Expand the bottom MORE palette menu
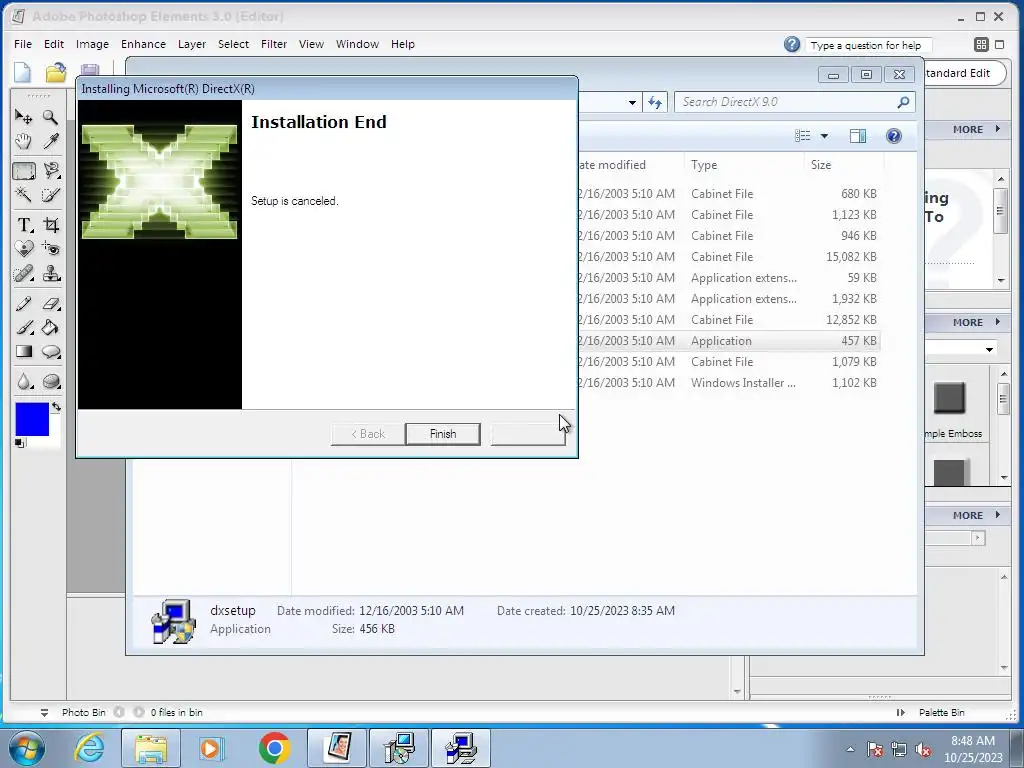1024x768 pixels. pos(976,515)
